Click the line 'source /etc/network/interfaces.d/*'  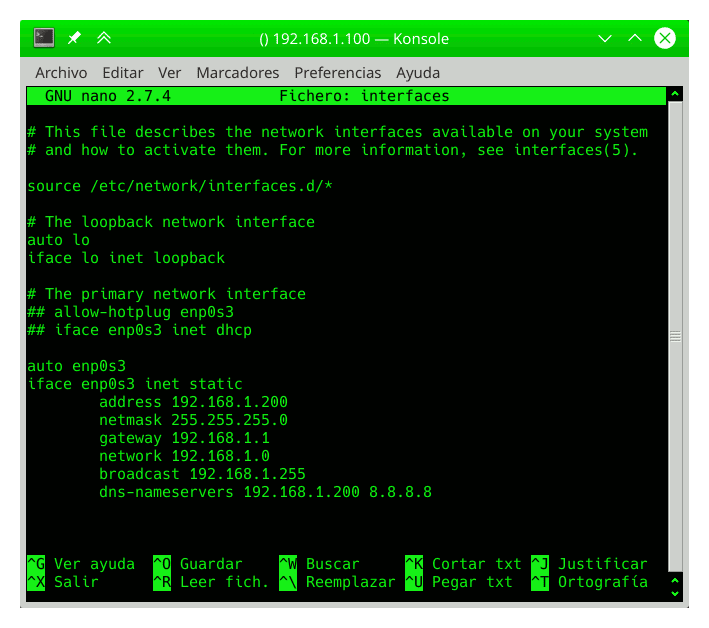[x=180, y=186]
